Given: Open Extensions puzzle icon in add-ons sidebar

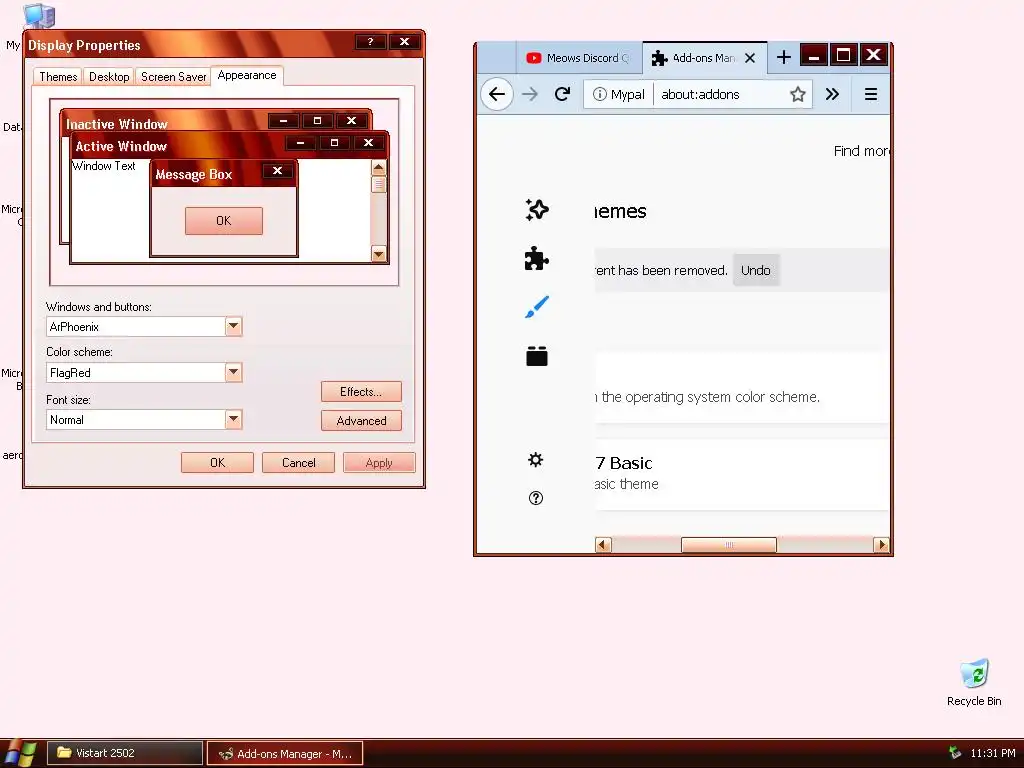Looking at the screenshot, I should pyautogui.click(x=537, y=259).
